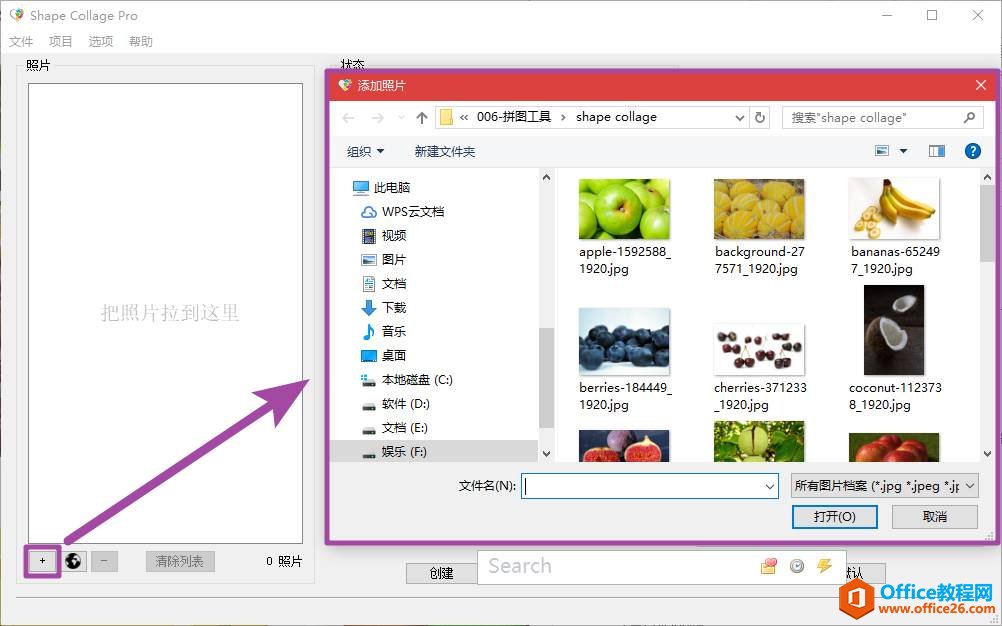The width and height of the screenshot is (1002, 626).
Task: Click the lightning bolt icon near Search bar
Action: (x=825, y=566)
